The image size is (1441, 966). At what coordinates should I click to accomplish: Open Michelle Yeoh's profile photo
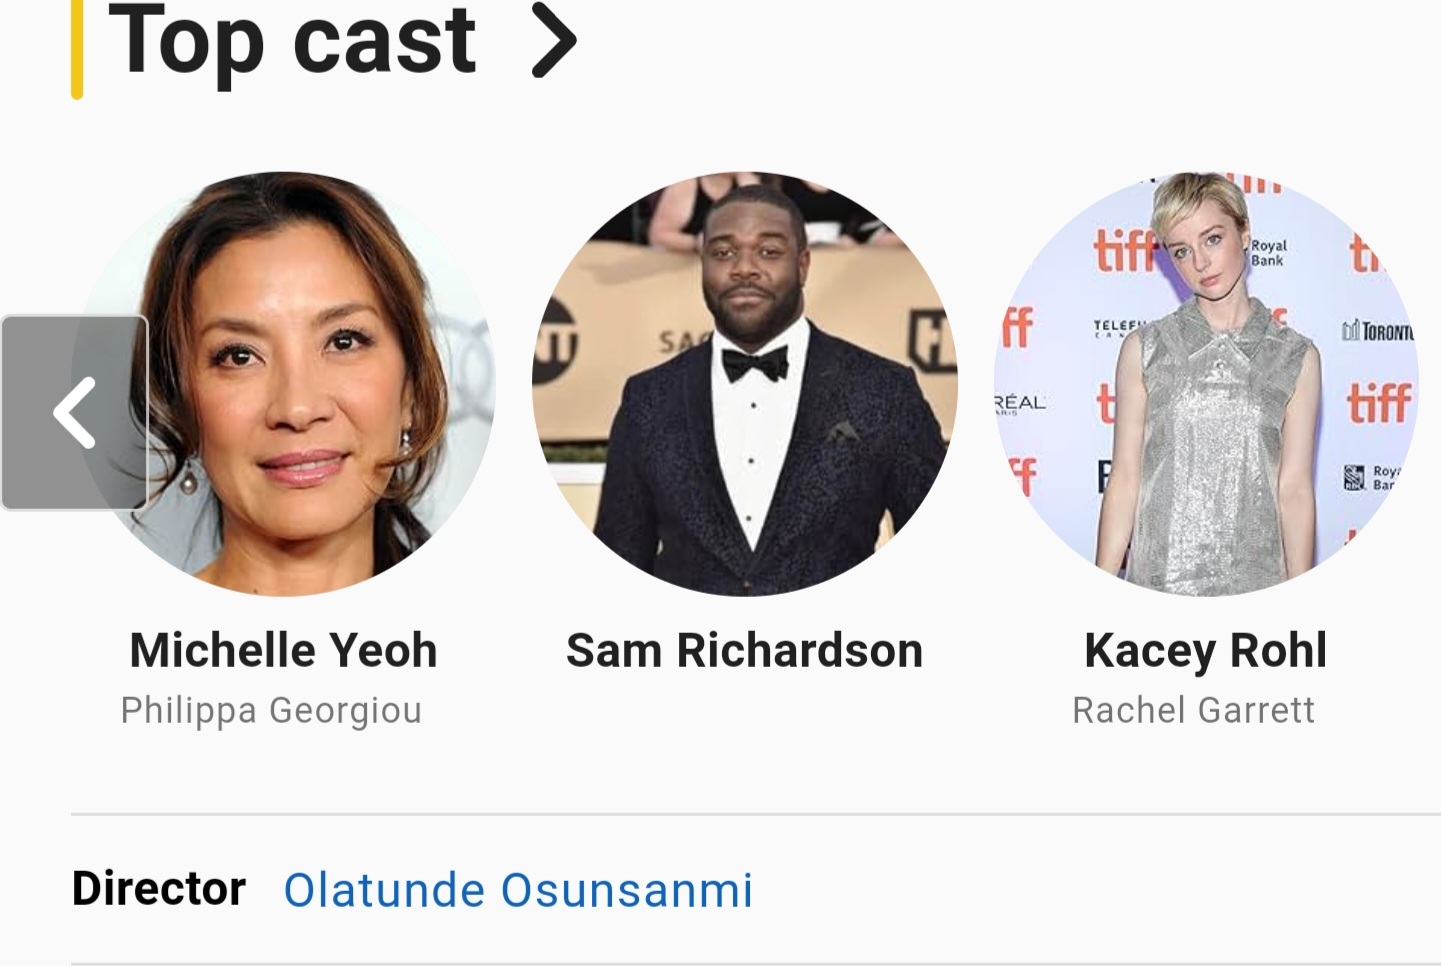(284, 384)
